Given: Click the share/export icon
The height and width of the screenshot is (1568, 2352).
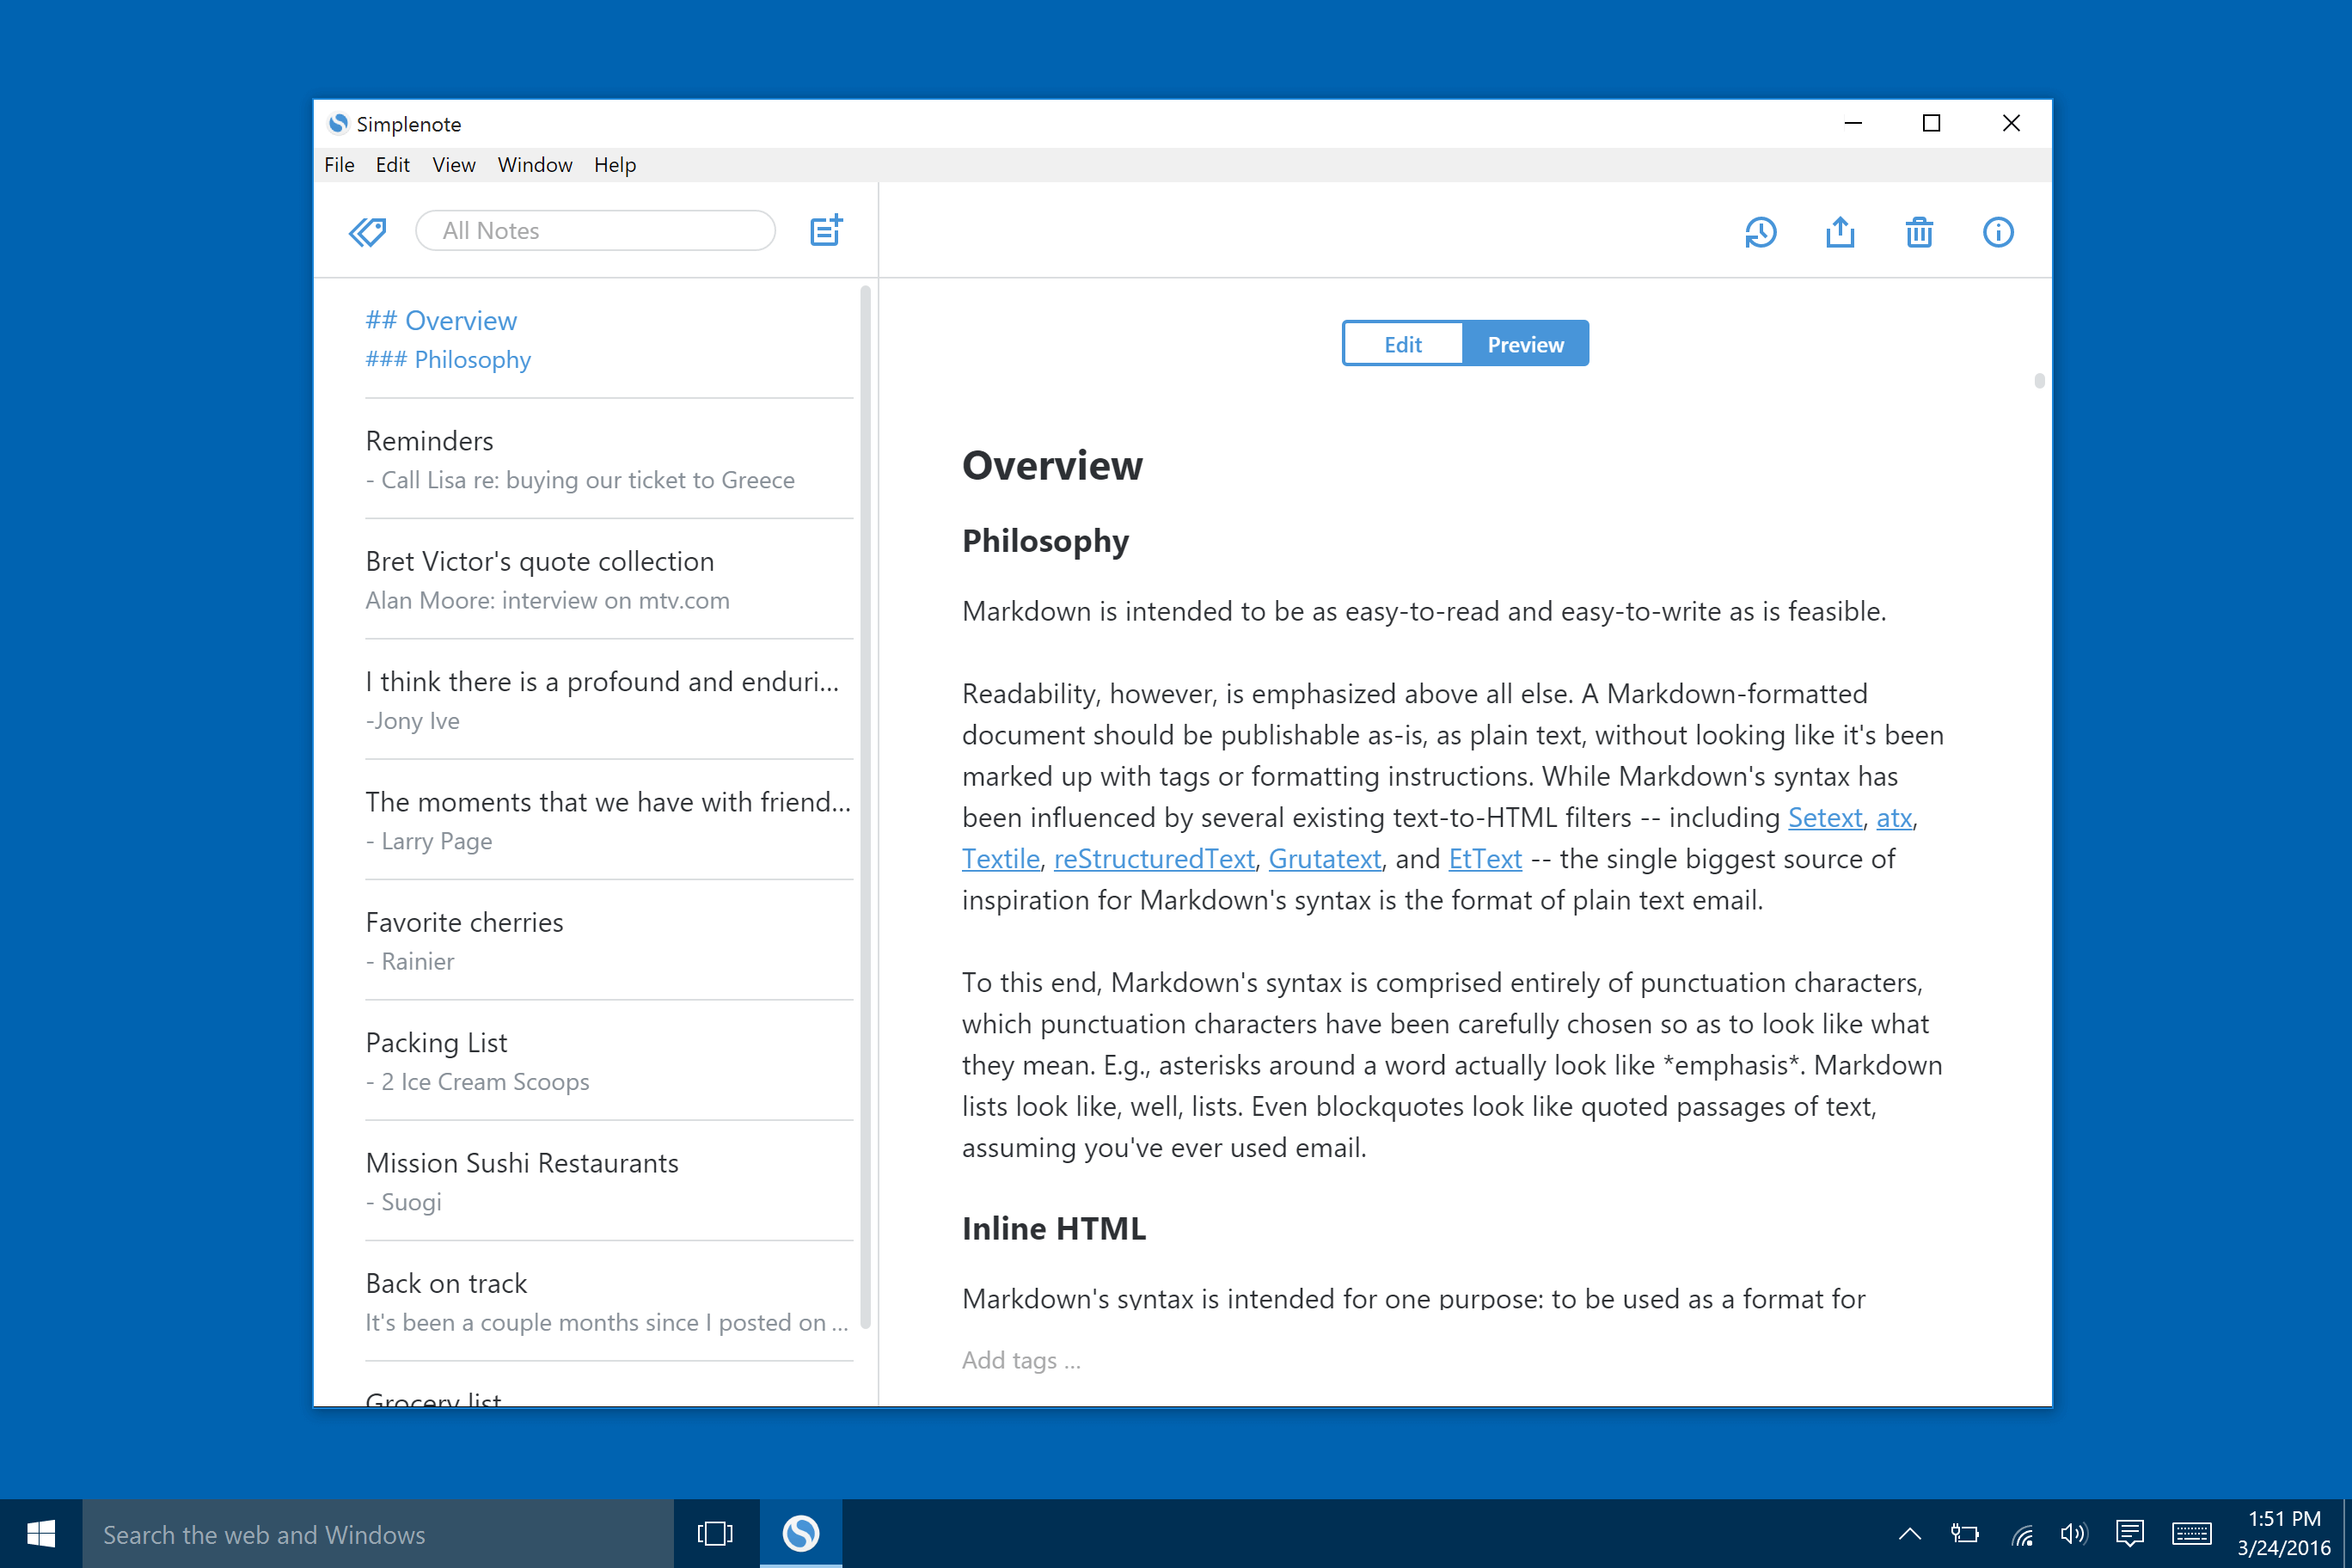Looking at the screenshot, I should tap(1841, 231).
